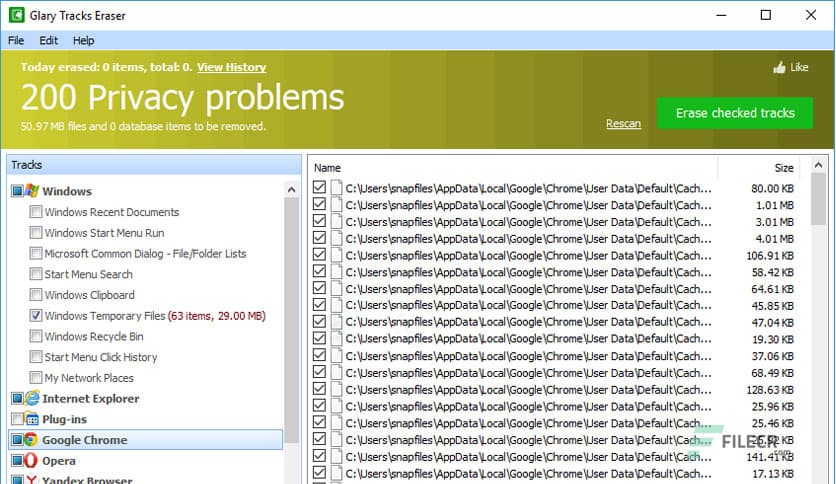
Task: Sort the list by Name column header
Action: tap(327, 168)
